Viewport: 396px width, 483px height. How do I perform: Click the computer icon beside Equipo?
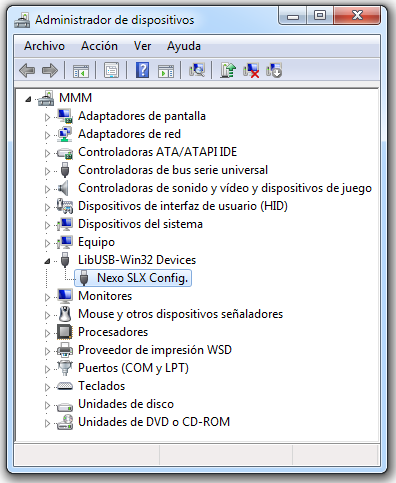pos(65,242)
